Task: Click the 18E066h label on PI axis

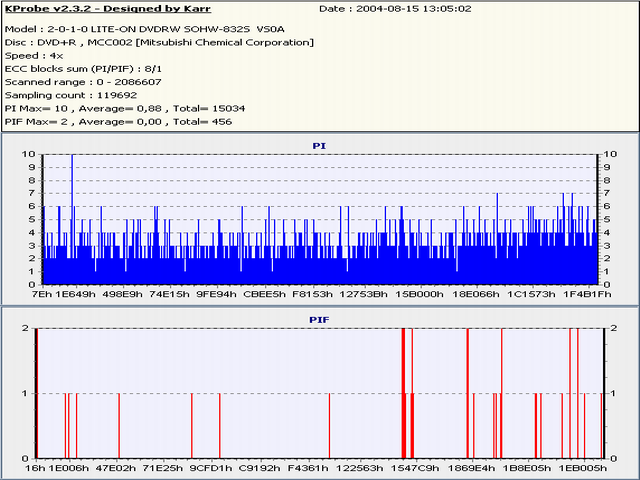Action: 476,294
